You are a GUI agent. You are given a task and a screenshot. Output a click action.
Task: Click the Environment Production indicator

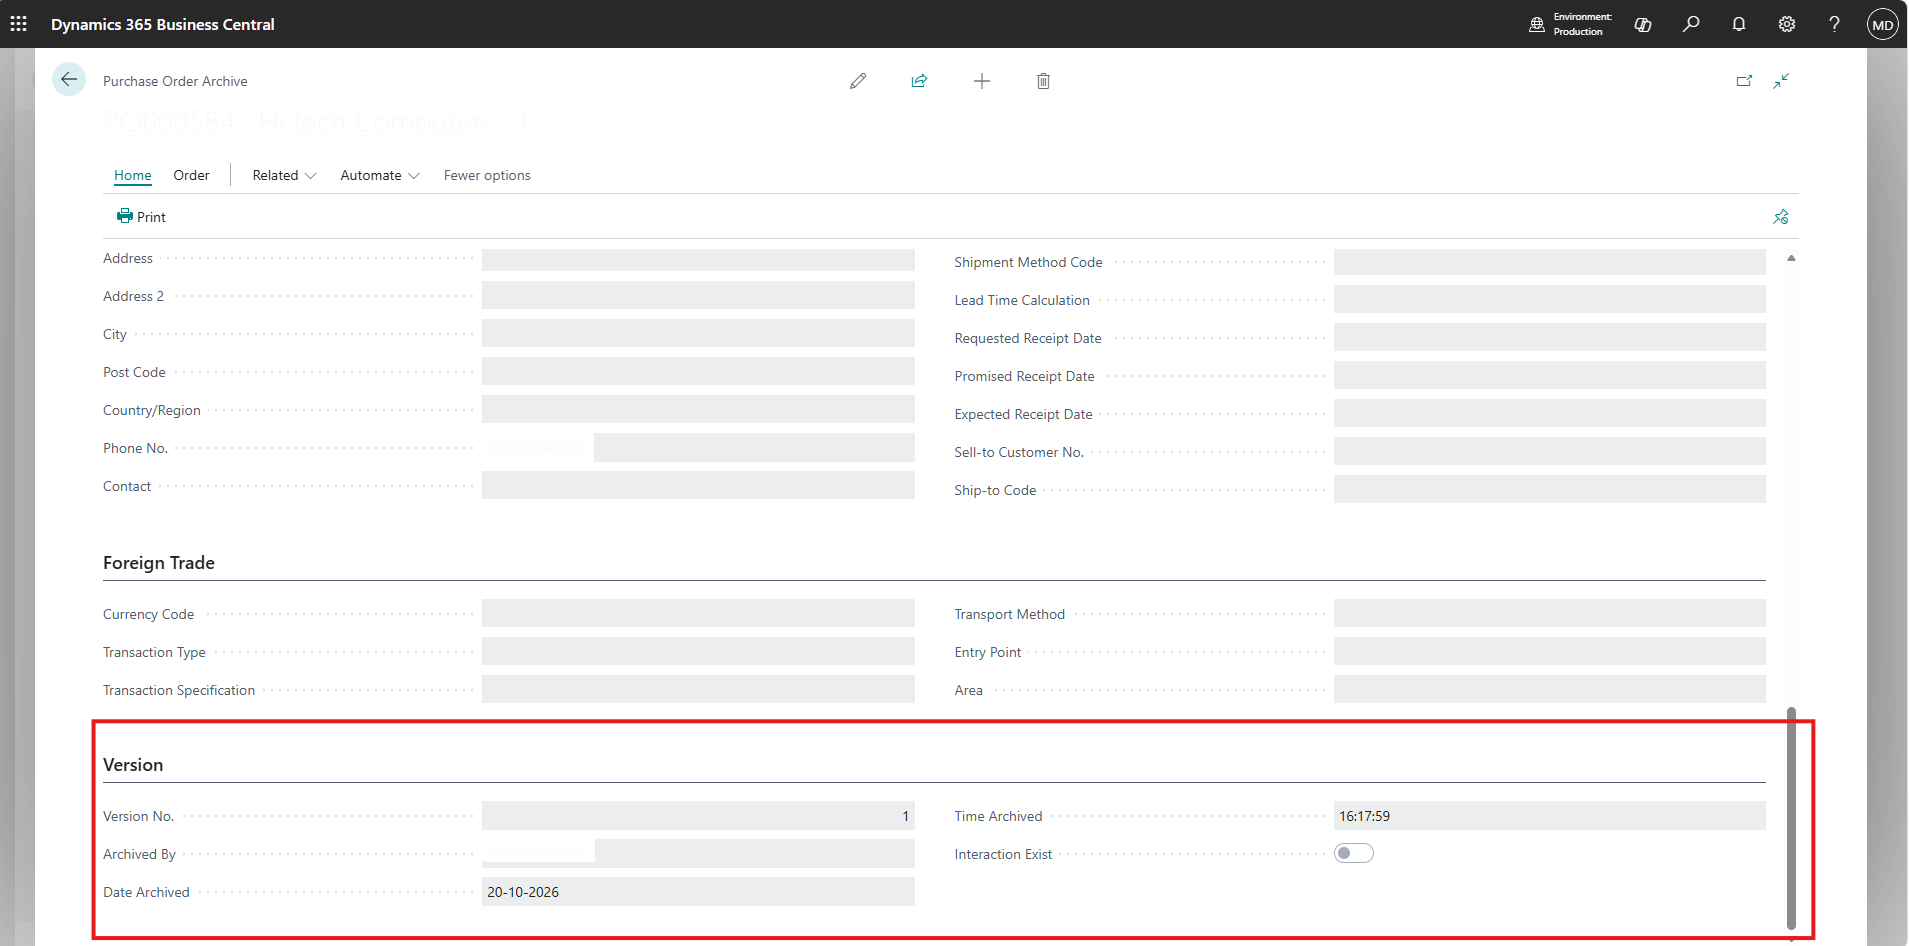coord(1571,24)
